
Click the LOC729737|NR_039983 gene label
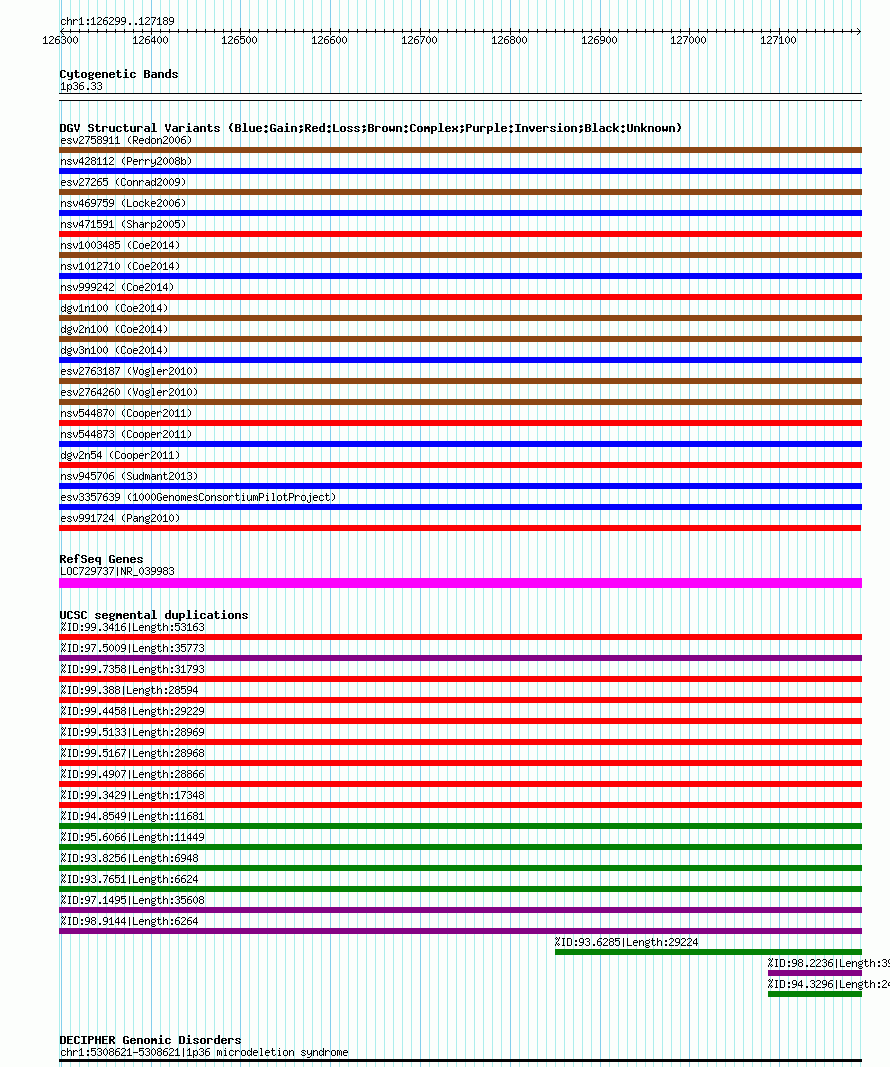(117, 572)
